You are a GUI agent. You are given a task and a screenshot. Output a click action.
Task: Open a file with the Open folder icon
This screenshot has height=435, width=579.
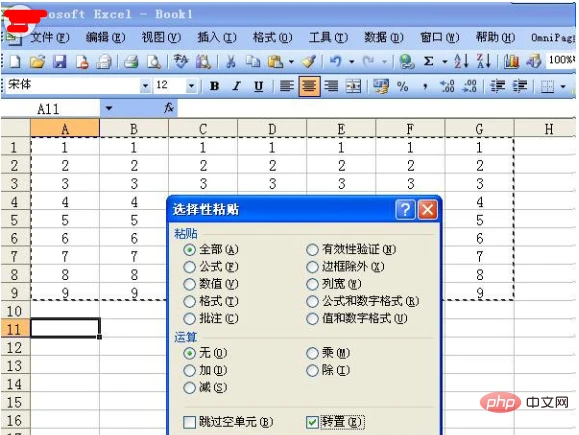37,61
